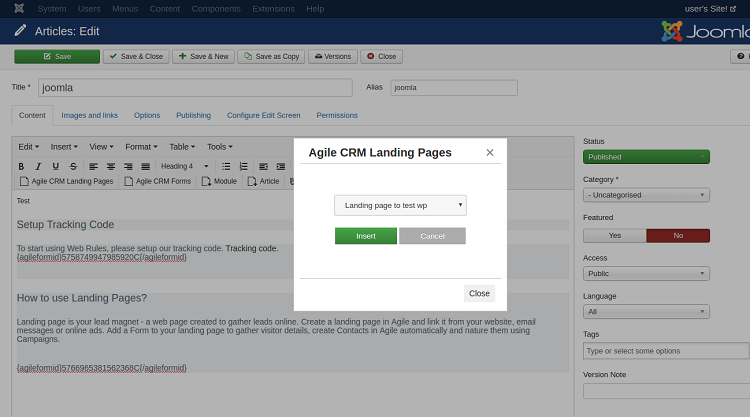Click Save as Copy button
This screenshot has width=750, height=417.
tap(271, 56)
